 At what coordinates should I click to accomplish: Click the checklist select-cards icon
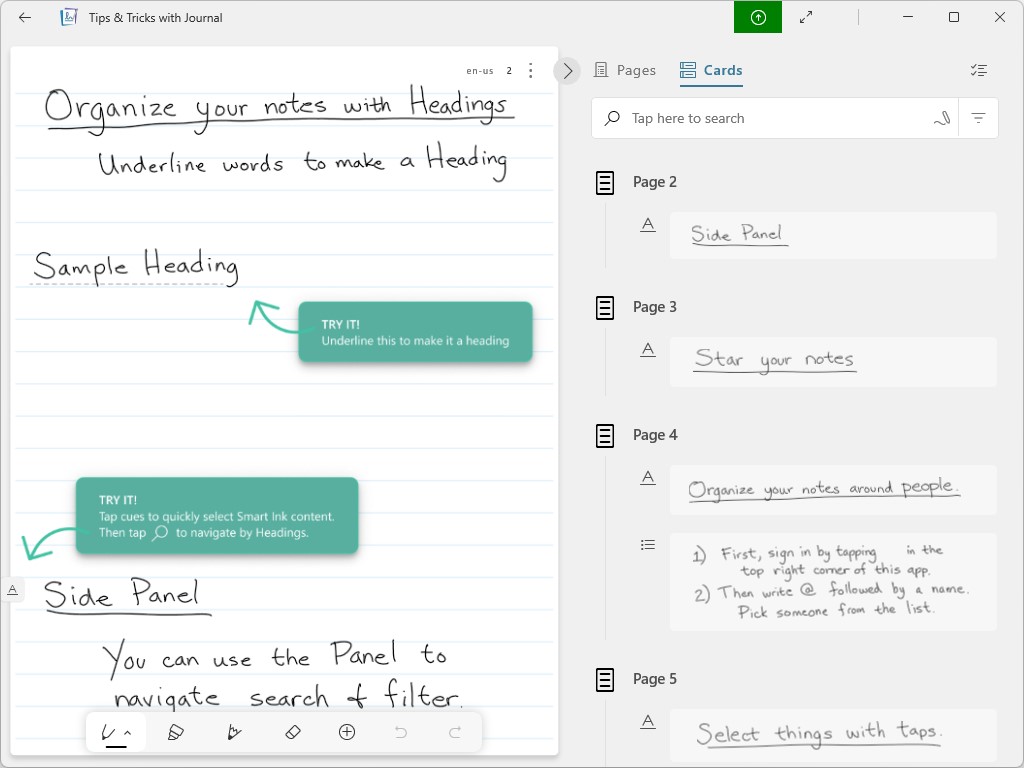point(978,70)
